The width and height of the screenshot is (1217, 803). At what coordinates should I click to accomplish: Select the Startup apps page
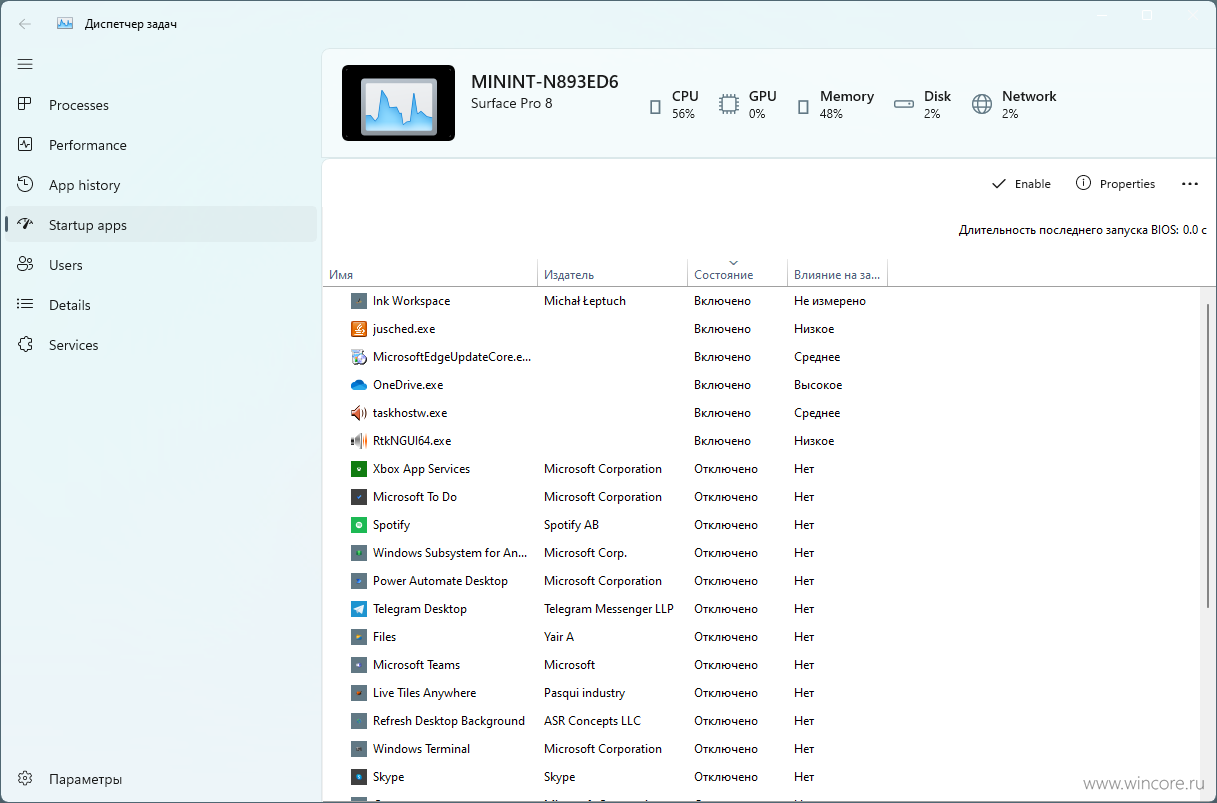(161, 225)
